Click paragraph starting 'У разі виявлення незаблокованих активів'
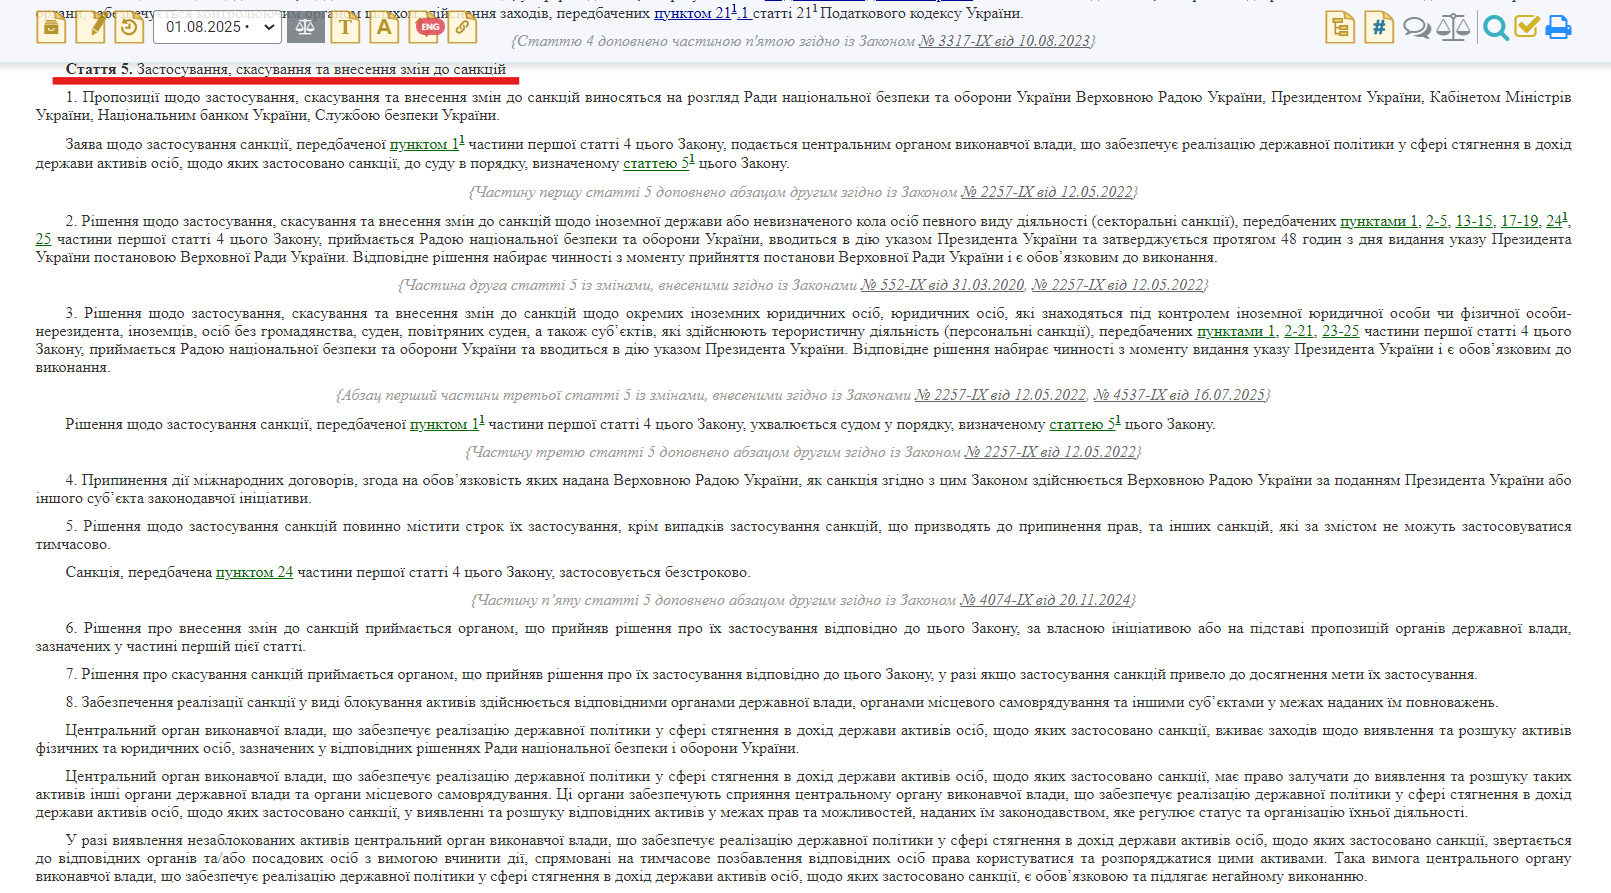 click(x=803, y=858)
